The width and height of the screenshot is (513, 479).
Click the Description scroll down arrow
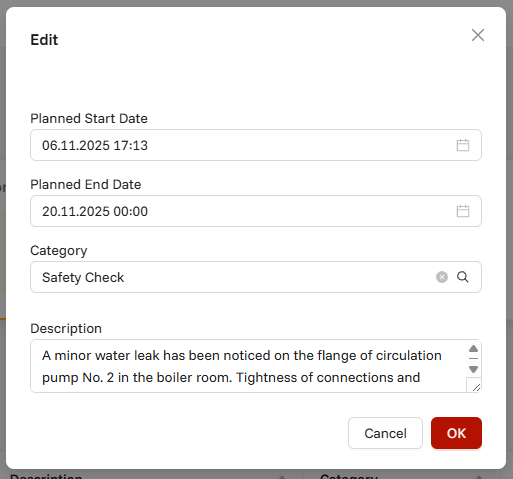pos(473,369)
